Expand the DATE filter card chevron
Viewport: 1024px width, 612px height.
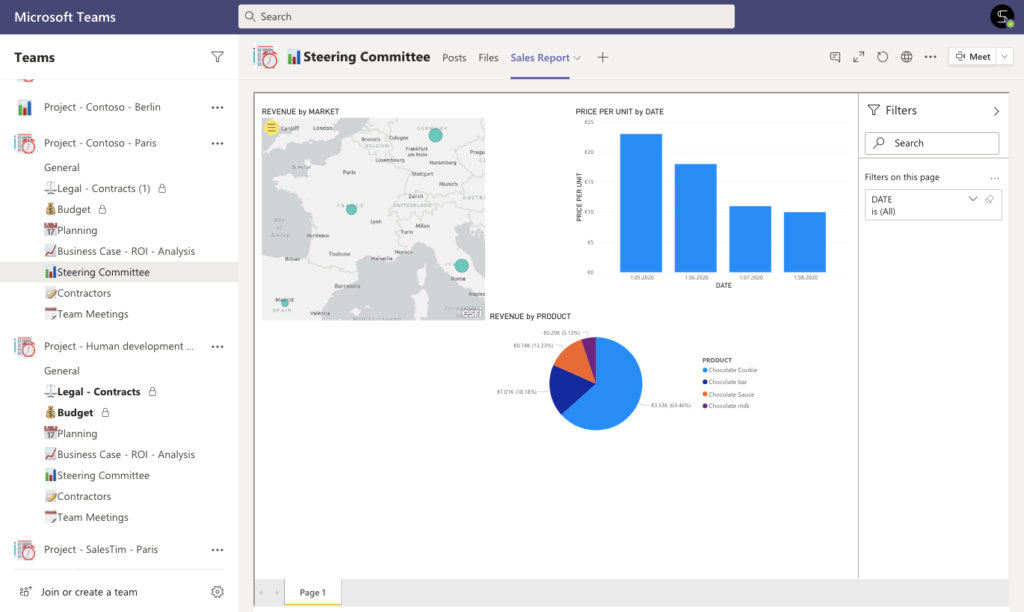click(x=972, y=199)
